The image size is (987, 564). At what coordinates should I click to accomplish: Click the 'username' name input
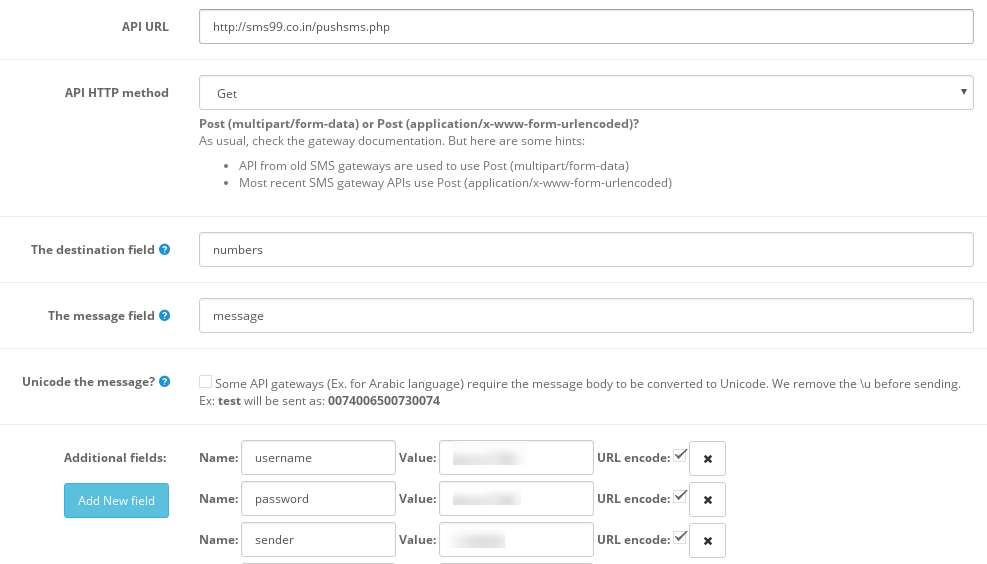pyautogui.click(x=318, y=458)
